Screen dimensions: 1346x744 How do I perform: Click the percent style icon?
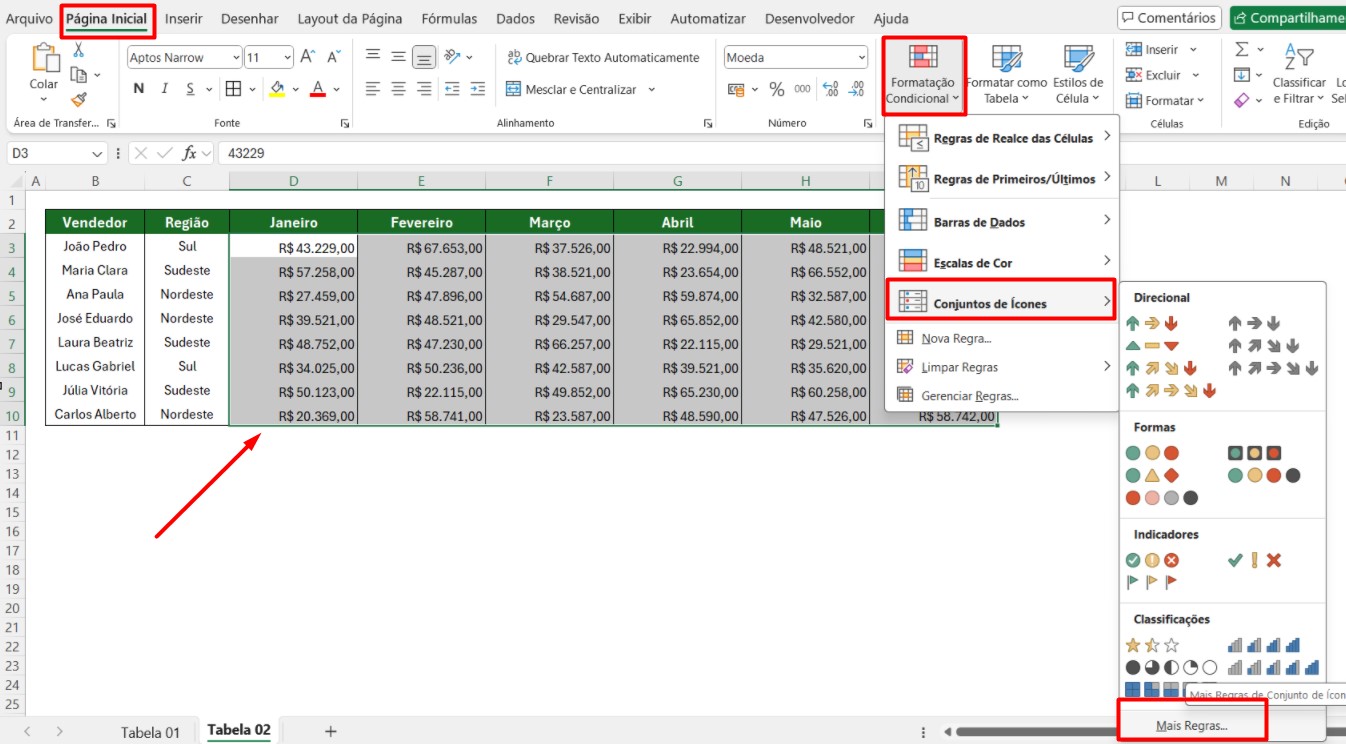tap(777, 89)
